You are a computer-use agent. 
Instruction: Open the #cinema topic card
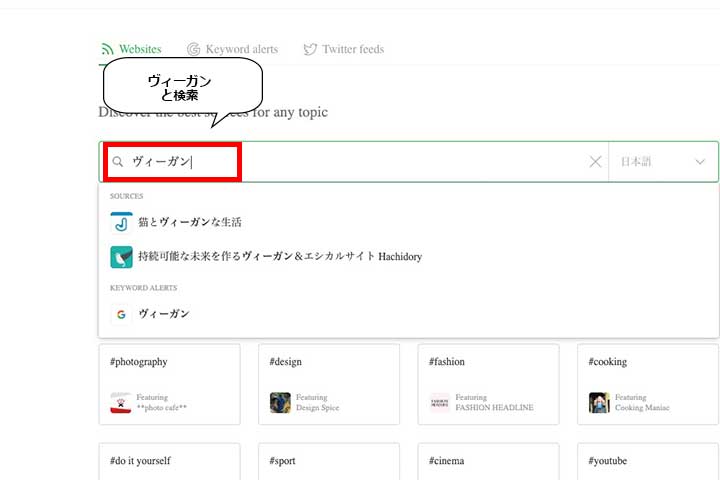[488, 462]
